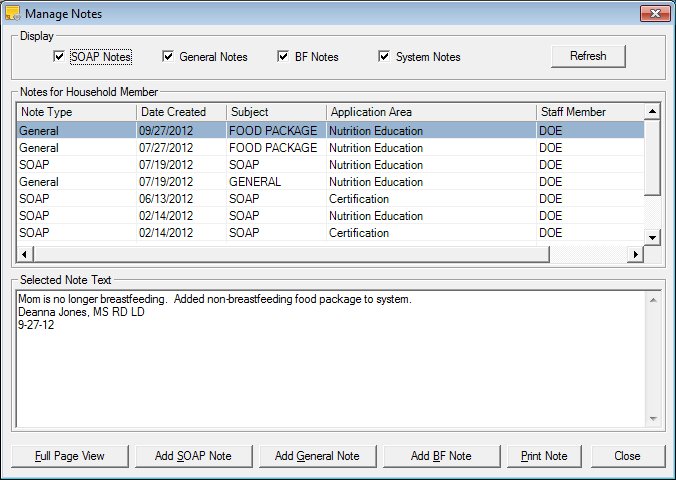Click the Manage Notes sticky-note title icon

tap(13, 13)
